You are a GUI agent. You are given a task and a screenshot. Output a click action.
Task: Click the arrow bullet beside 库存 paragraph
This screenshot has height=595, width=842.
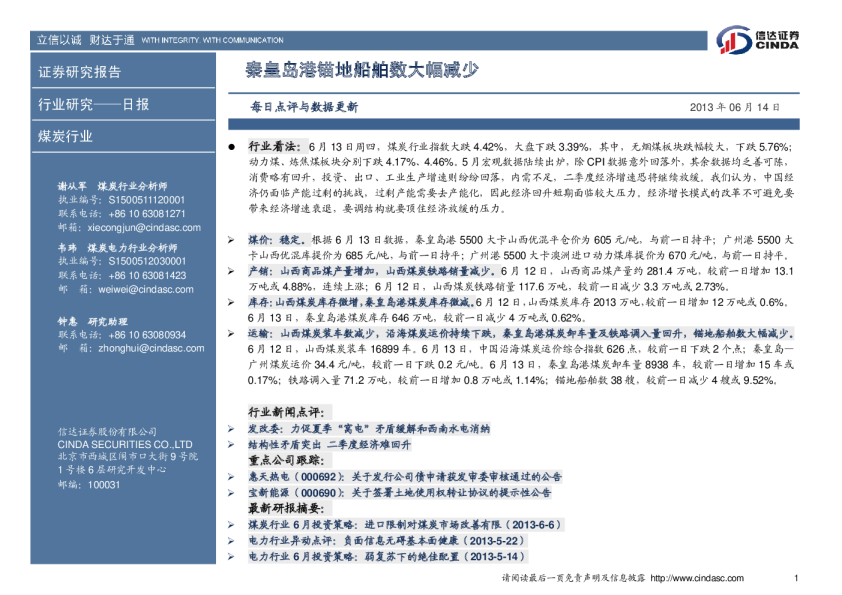coord(232,301)
